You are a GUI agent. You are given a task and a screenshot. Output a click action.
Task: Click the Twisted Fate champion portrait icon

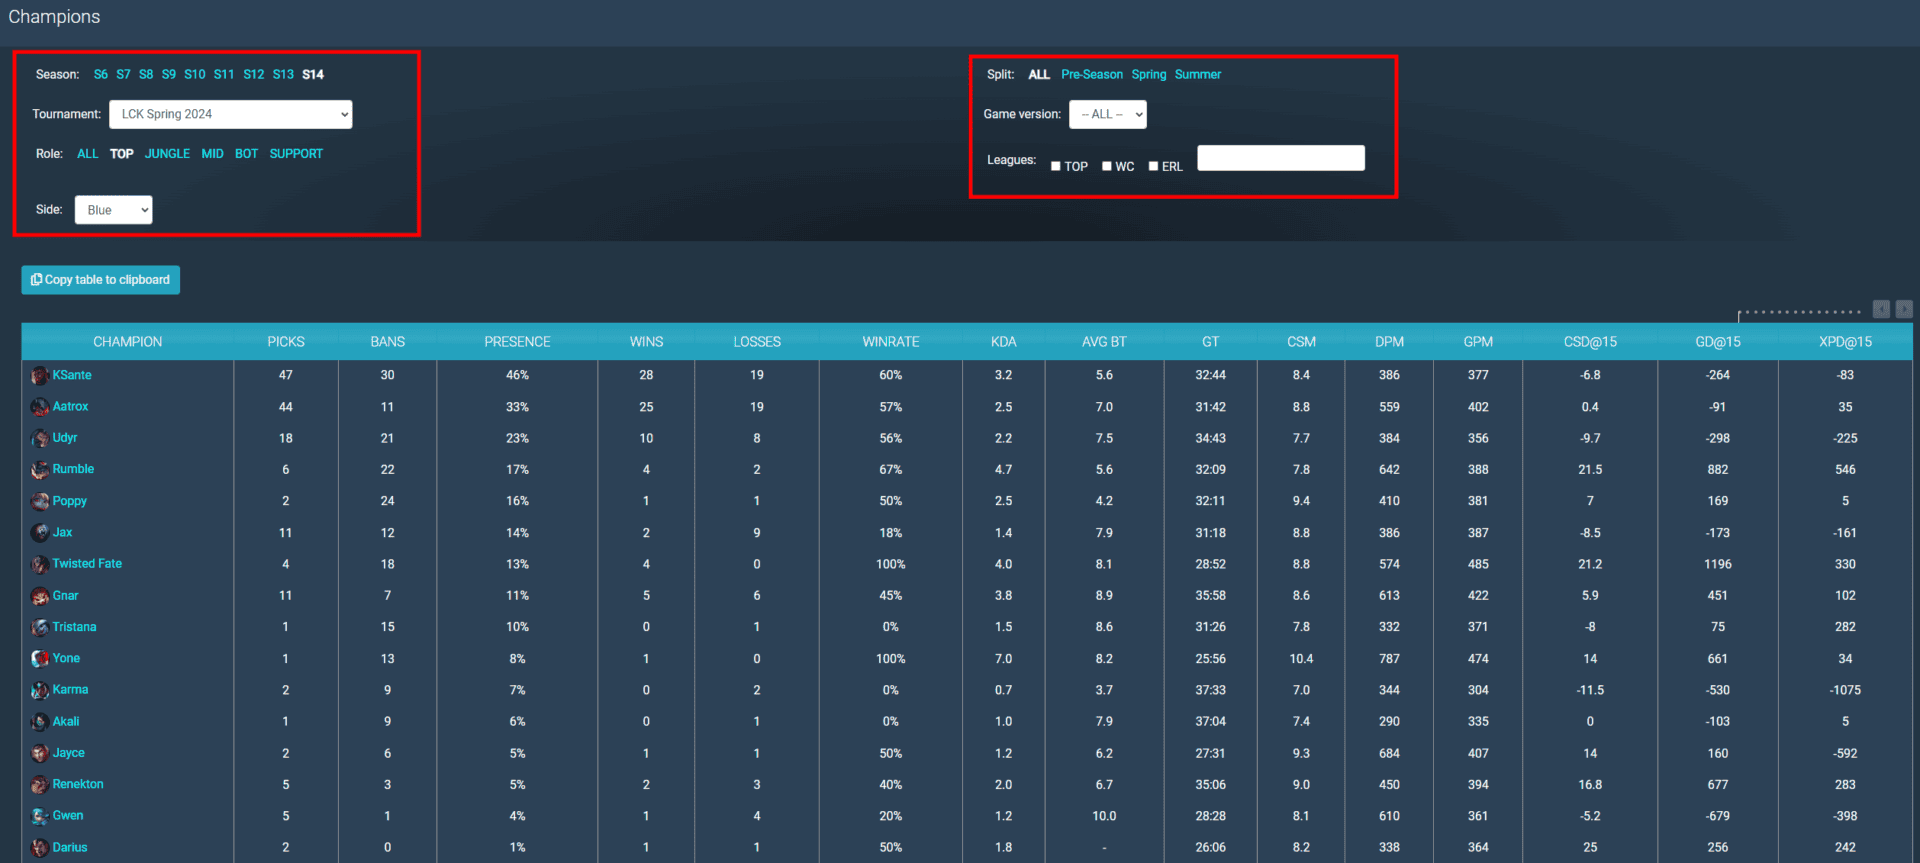(40, 565)
